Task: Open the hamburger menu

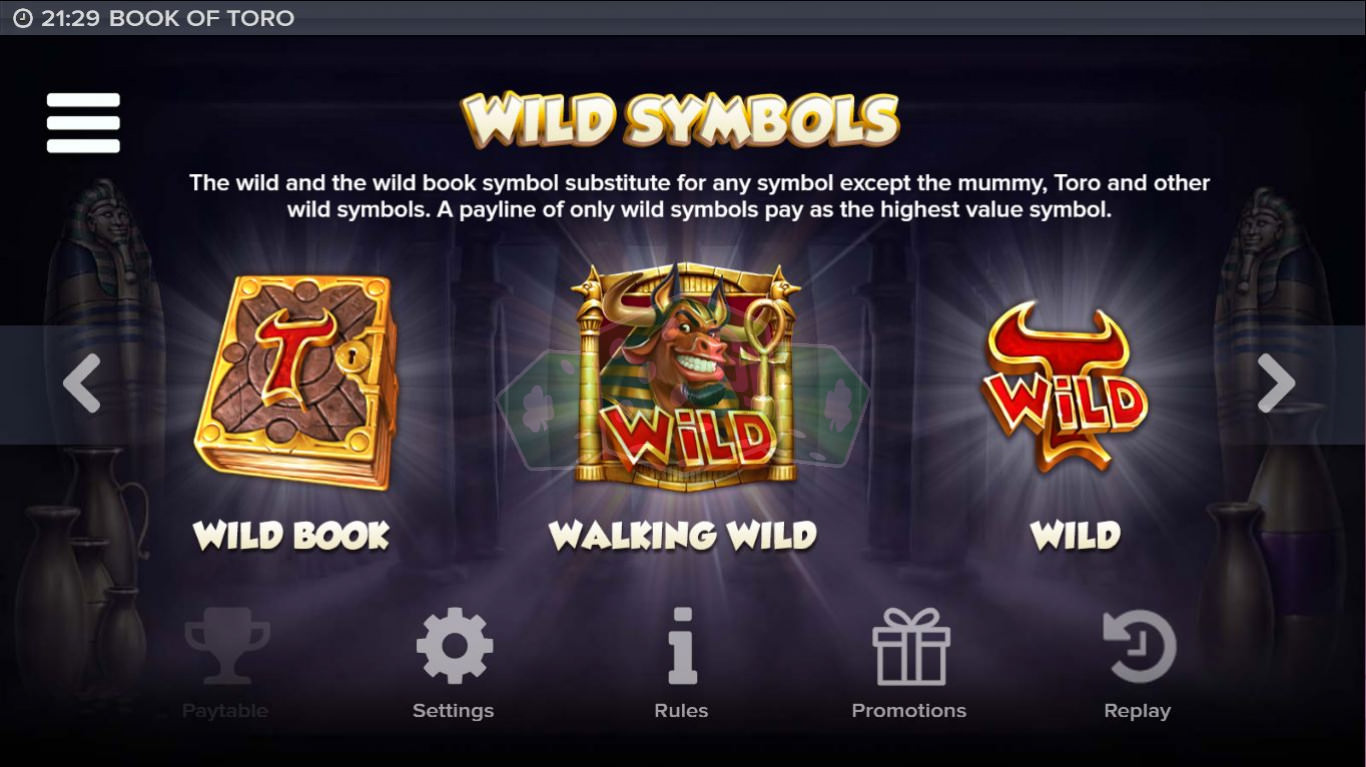Action: (83, 123)
